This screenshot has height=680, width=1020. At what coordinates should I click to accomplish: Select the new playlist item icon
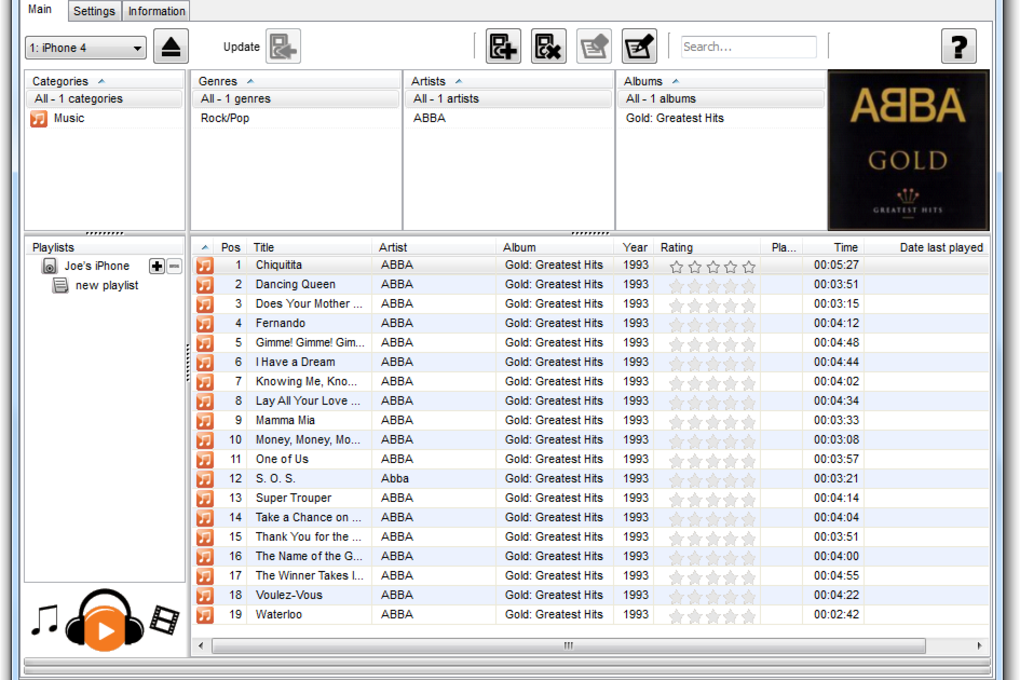[x=60, y=286]
